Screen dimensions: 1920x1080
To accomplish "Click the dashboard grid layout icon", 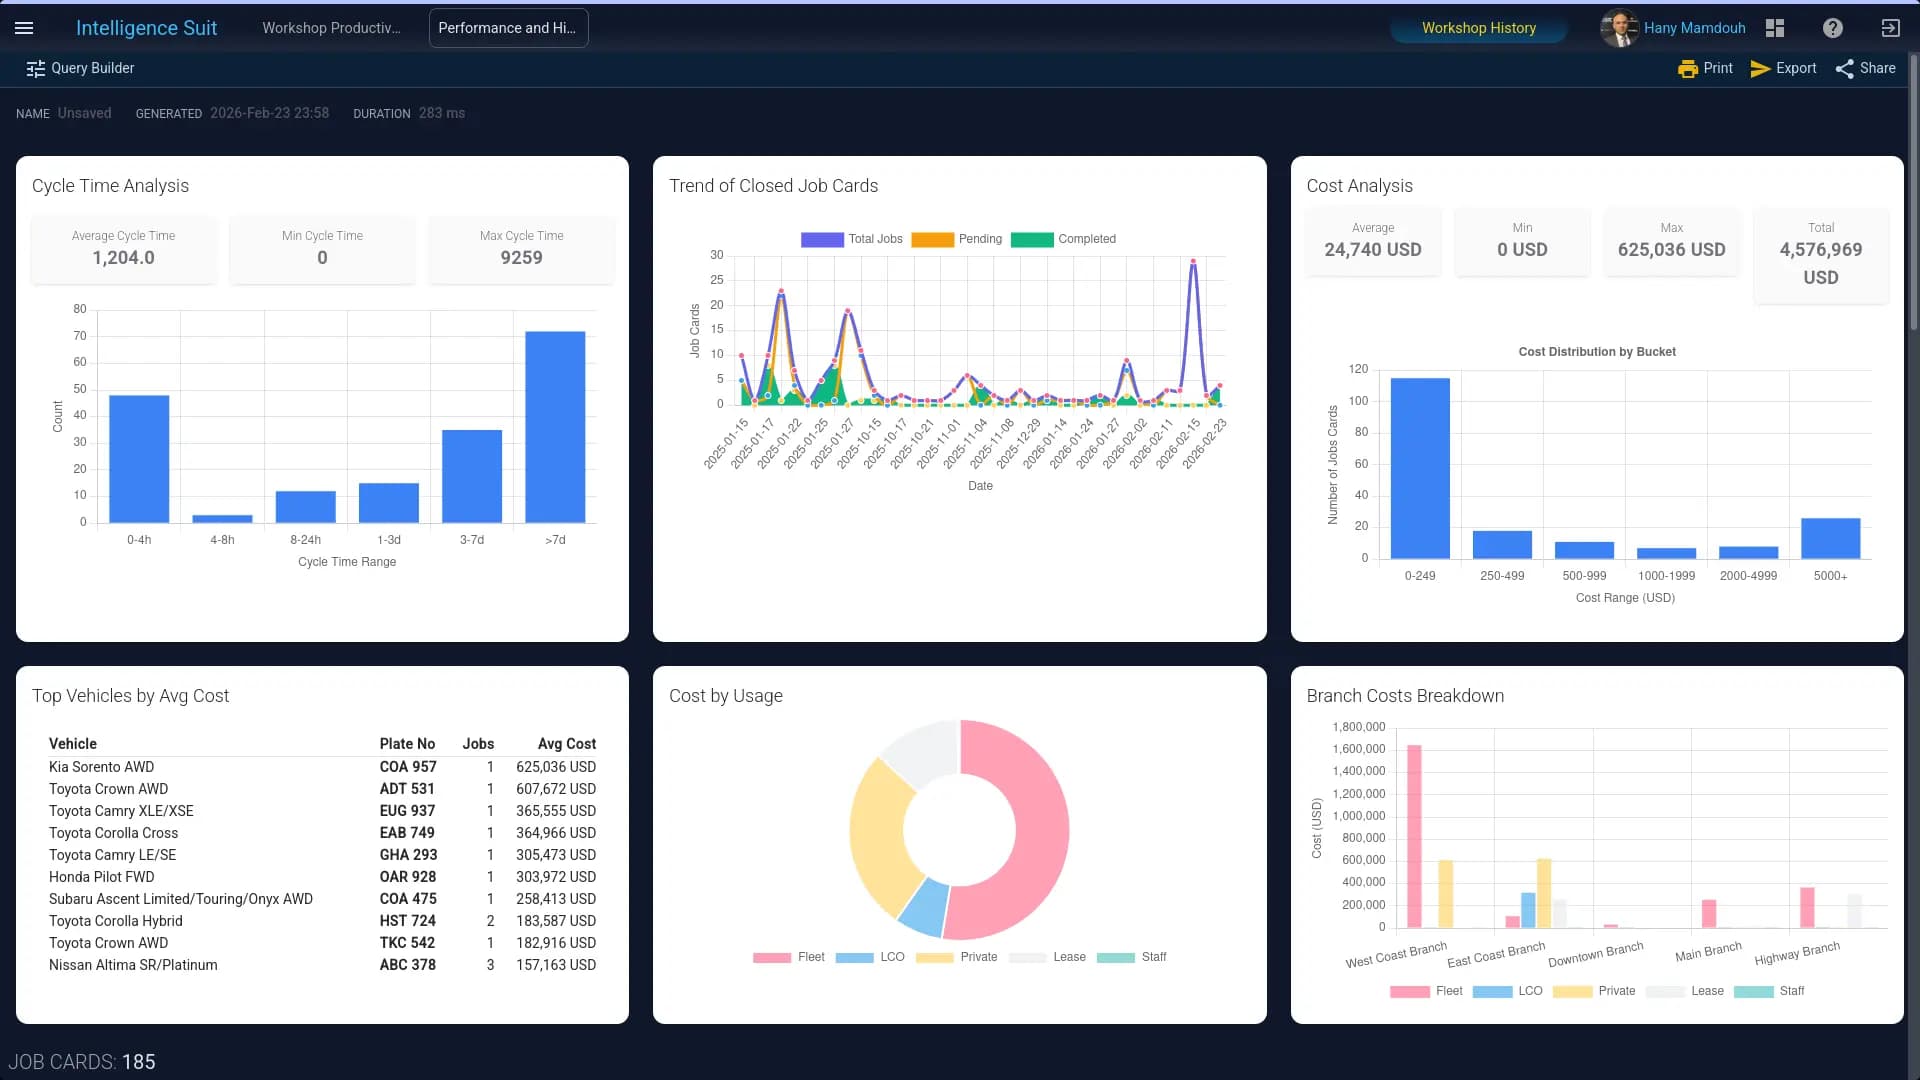I will coord(1775,28).
